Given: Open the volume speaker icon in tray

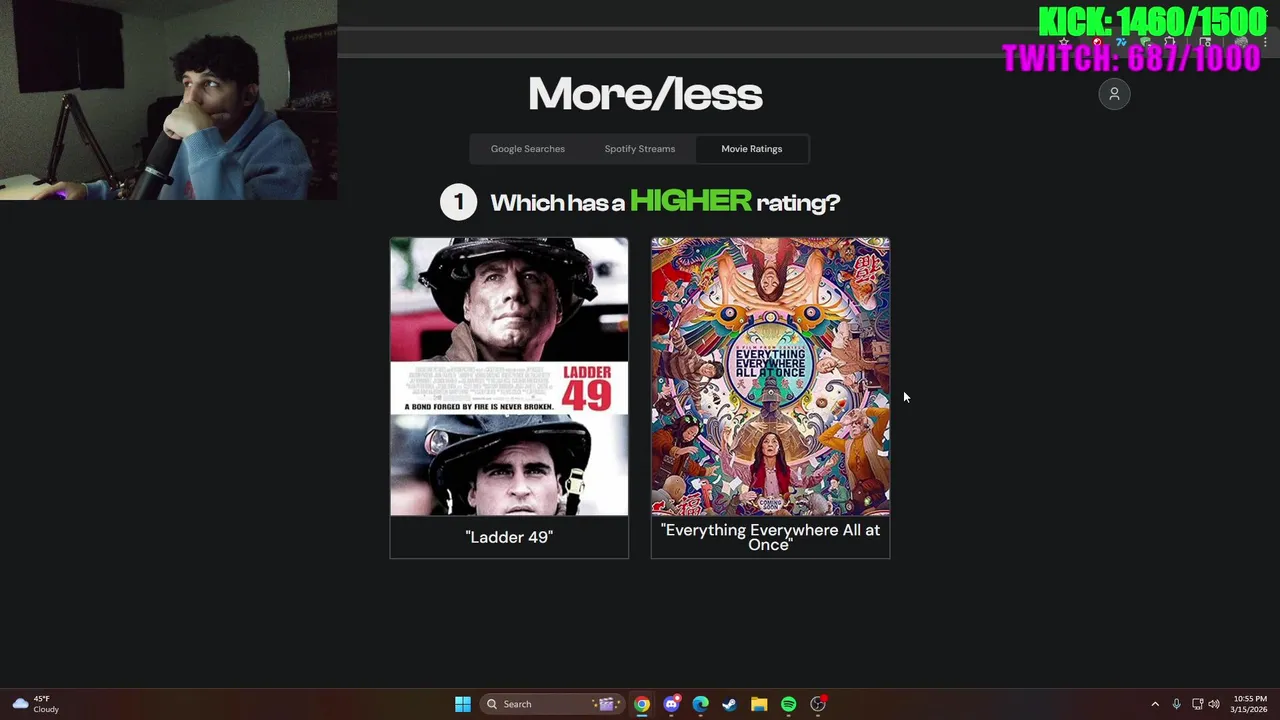Looking at the screenshot, I should (x=1214, y=704).
